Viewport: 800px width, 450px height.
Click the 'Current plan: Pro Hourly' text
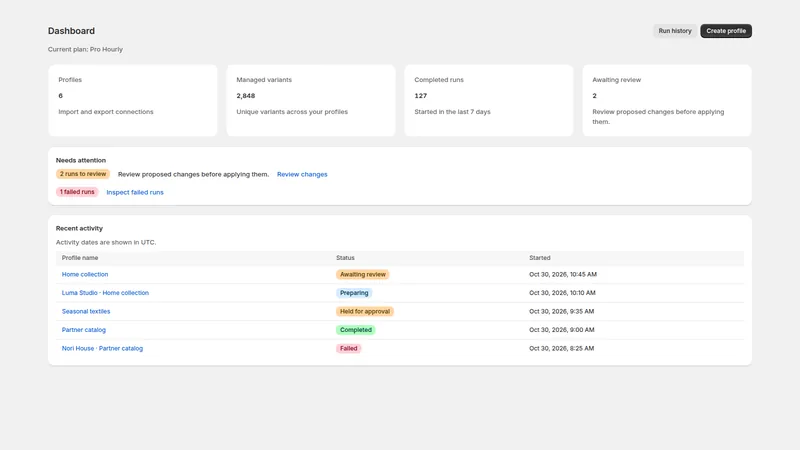85,49
